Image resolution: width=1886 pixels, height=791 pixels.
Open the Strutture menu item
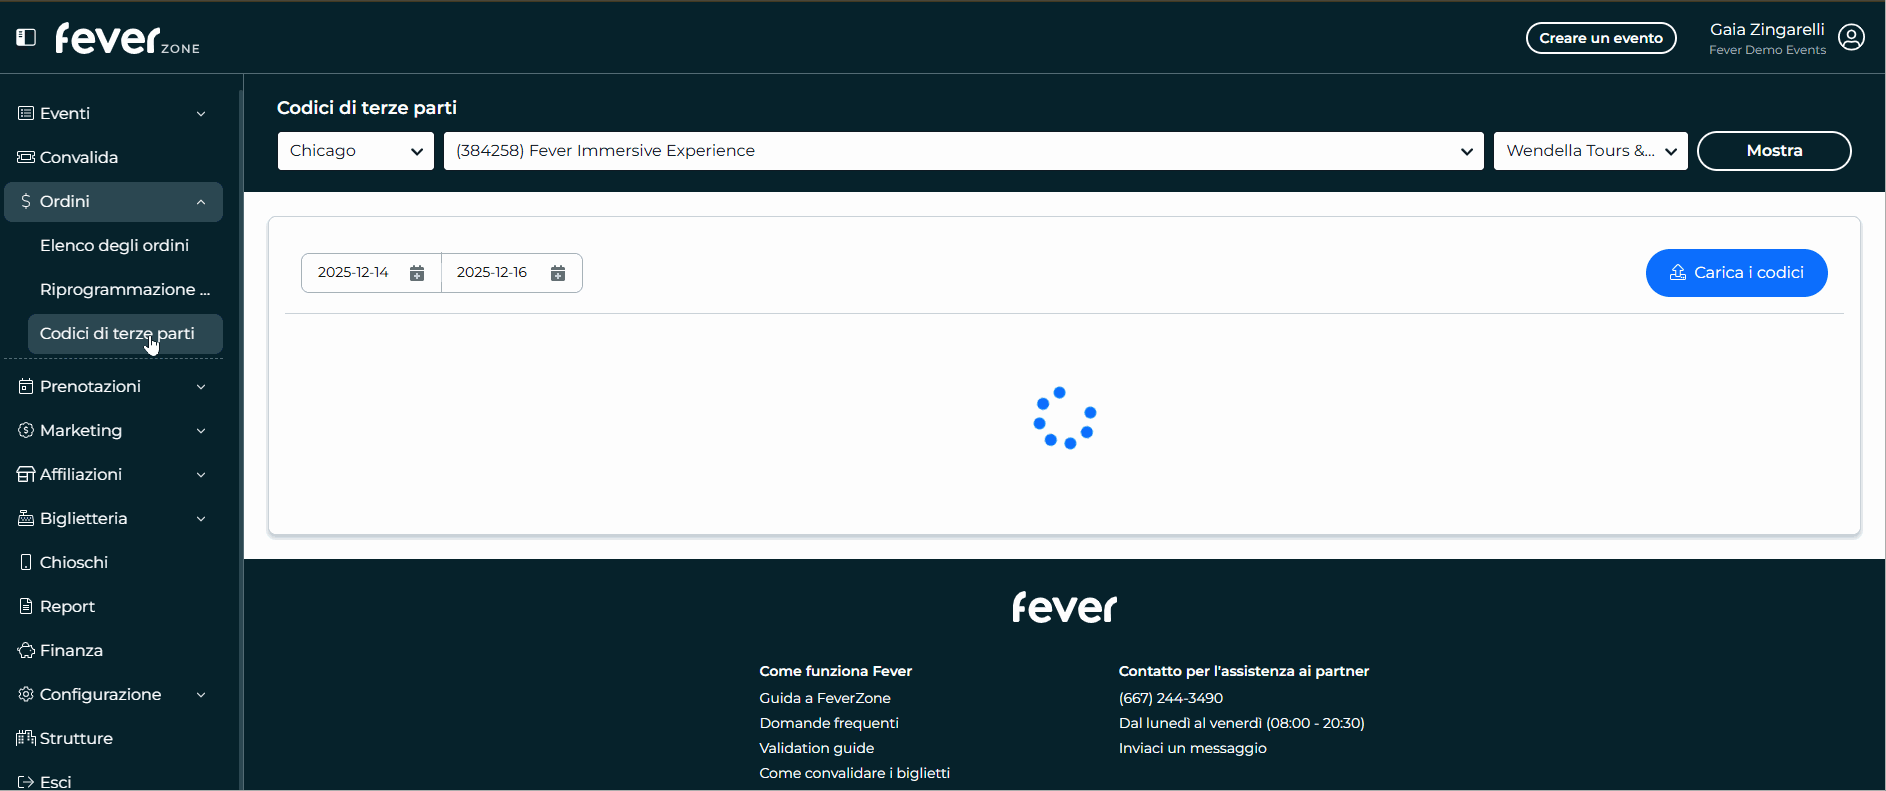point(113,738)
